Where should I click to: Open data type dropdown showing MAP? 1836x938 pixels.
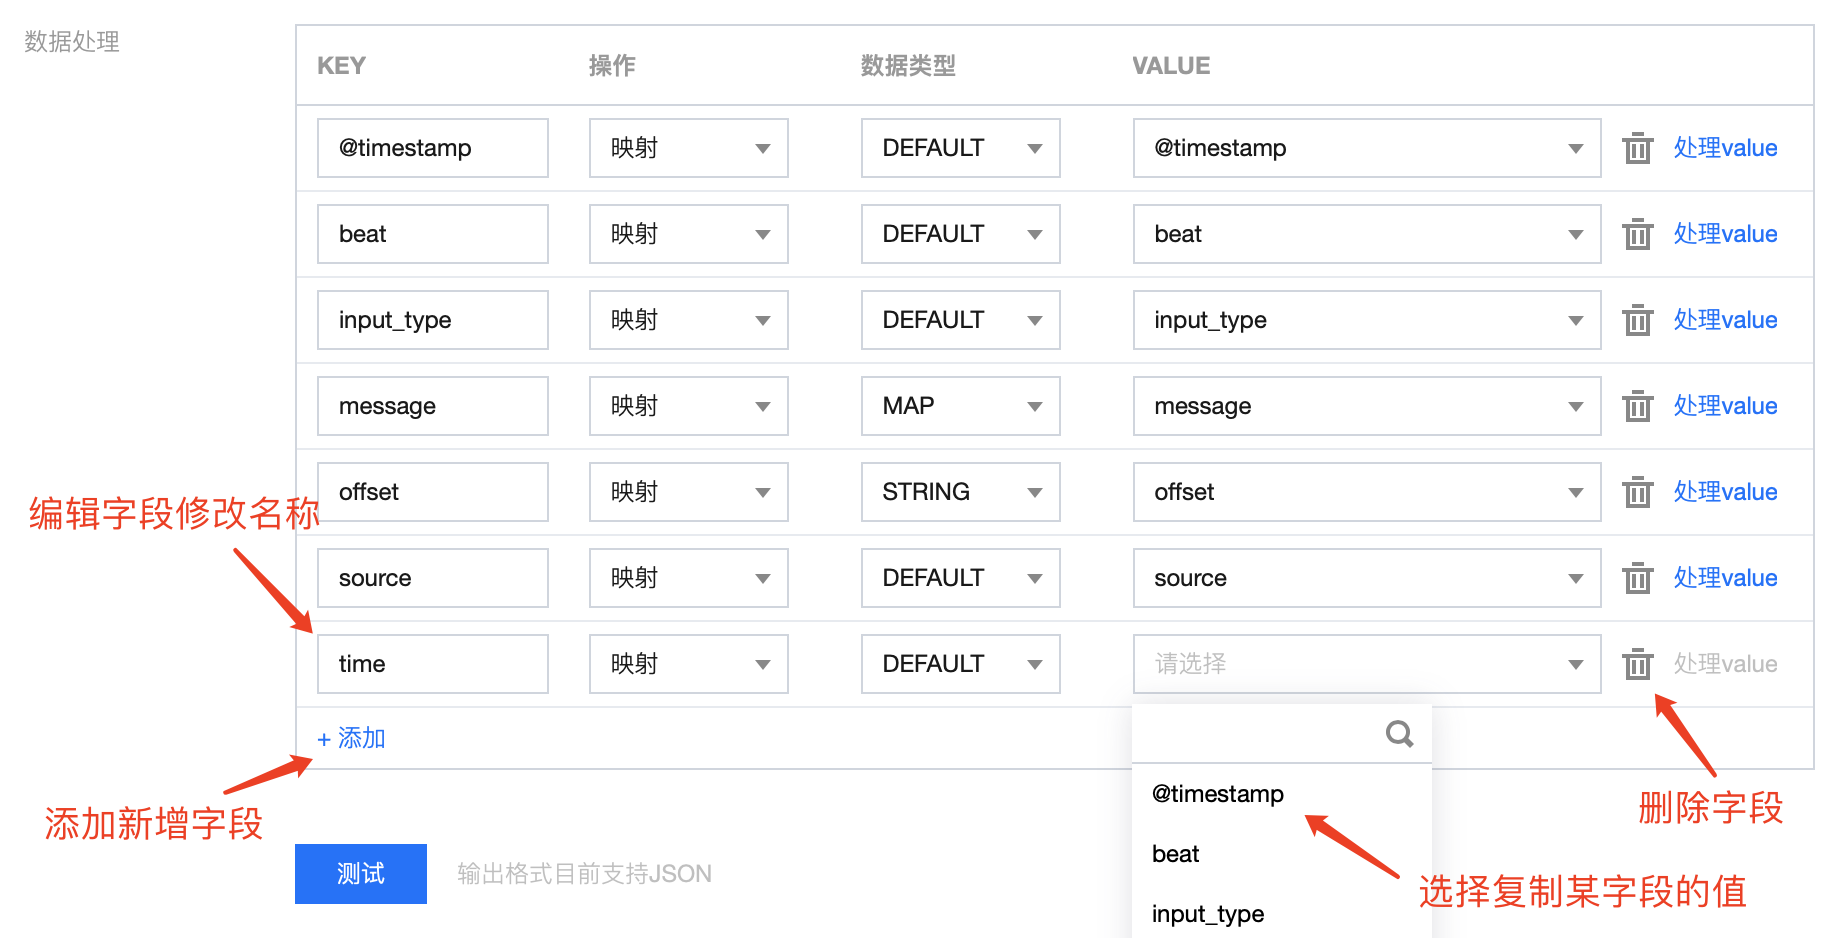(x=960, y=406)
